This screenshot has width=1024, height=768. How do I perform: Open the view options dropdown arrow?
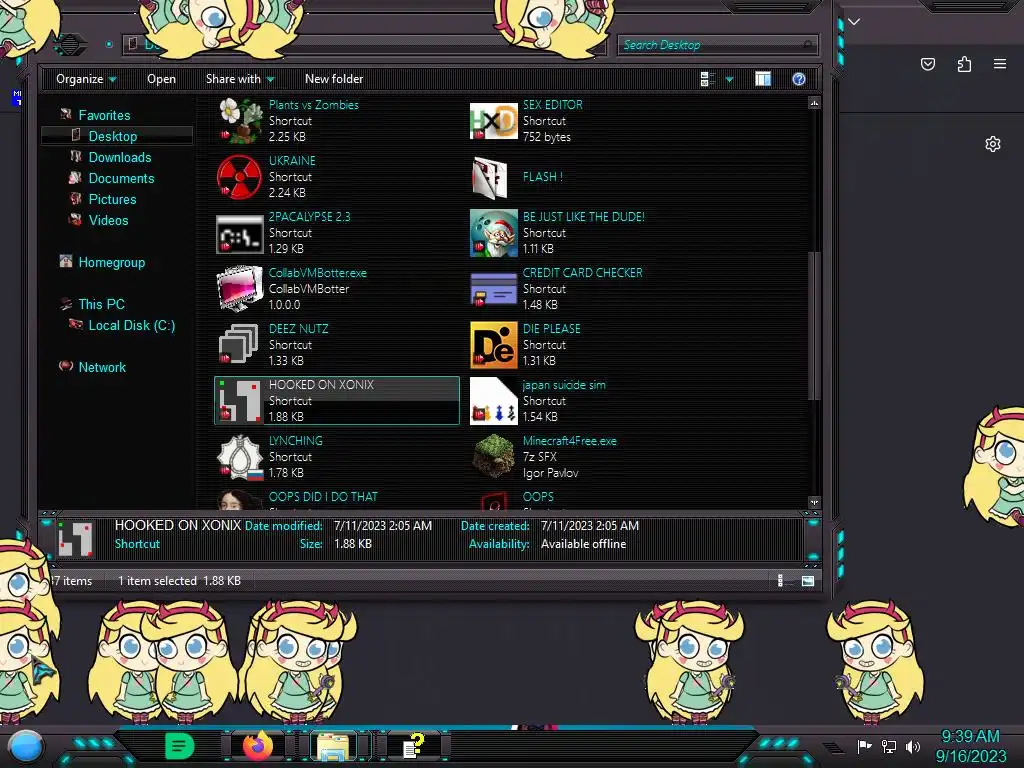[729, 80]
